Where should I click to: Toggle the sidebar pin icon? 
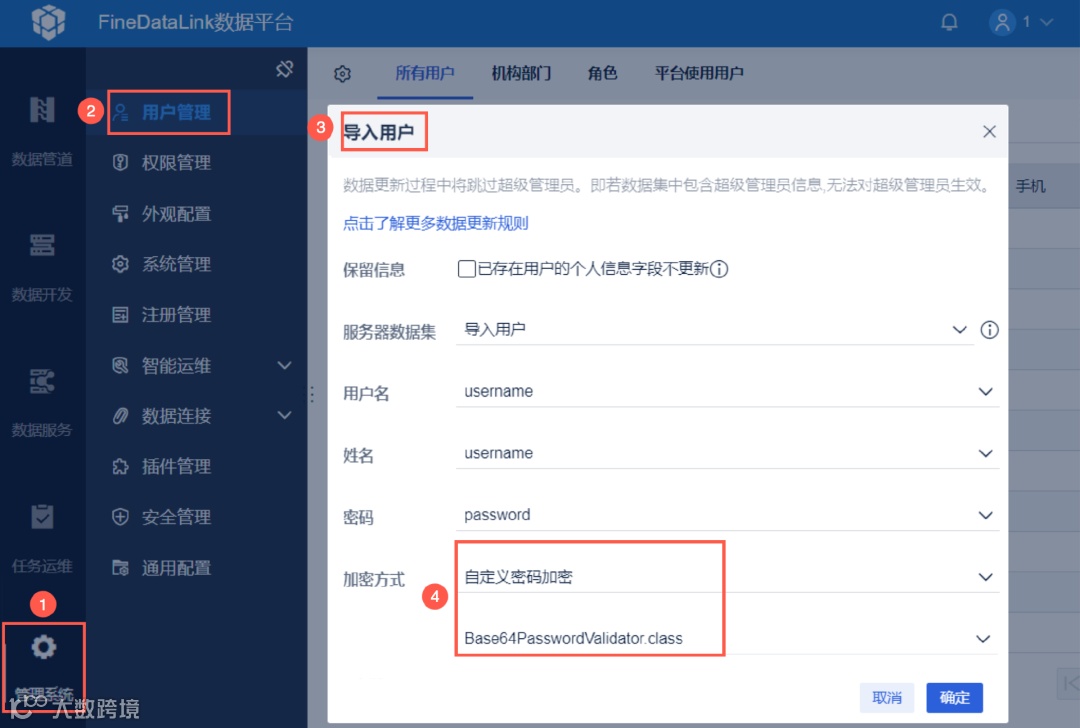pos(284,69)
